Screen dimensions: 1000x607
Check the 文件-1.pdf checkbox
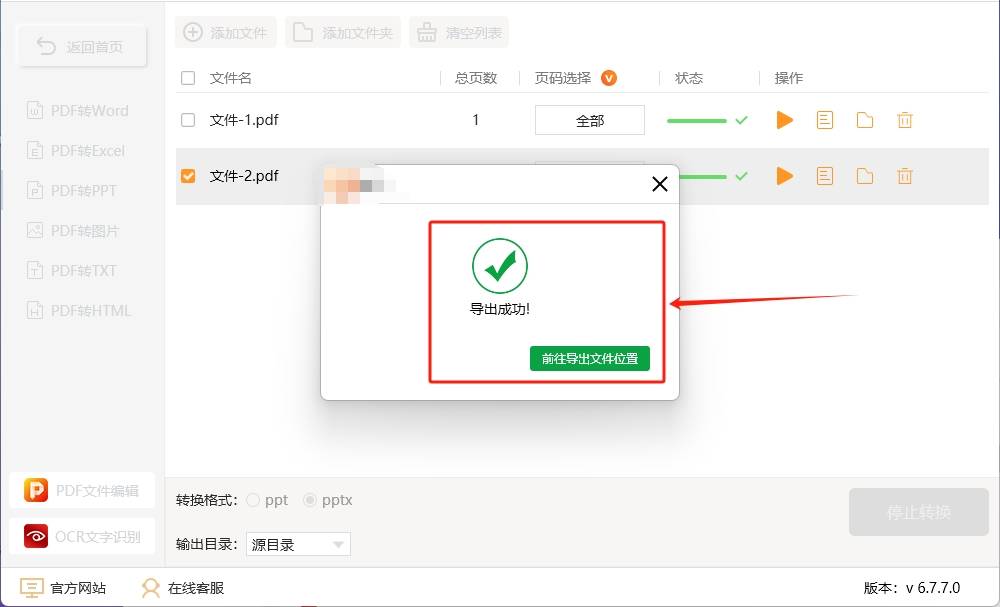pos(186,119)
